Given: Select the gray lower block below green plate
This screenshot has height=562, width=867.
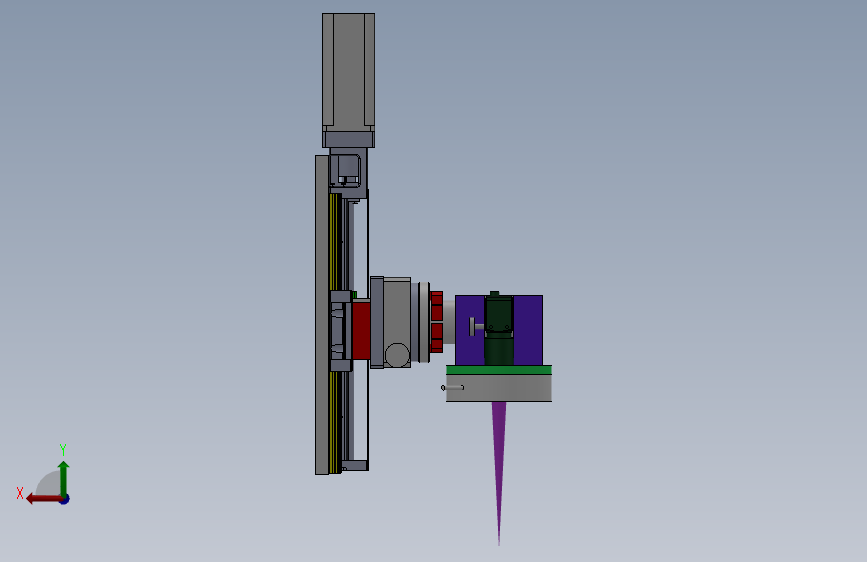Looking at the screenshot, I should 499,388.
